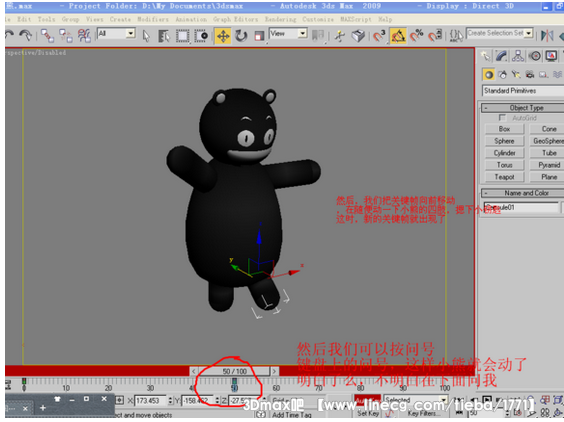Open the Edit menu
The image size is (564, 422).
click(x=24, y=19)
